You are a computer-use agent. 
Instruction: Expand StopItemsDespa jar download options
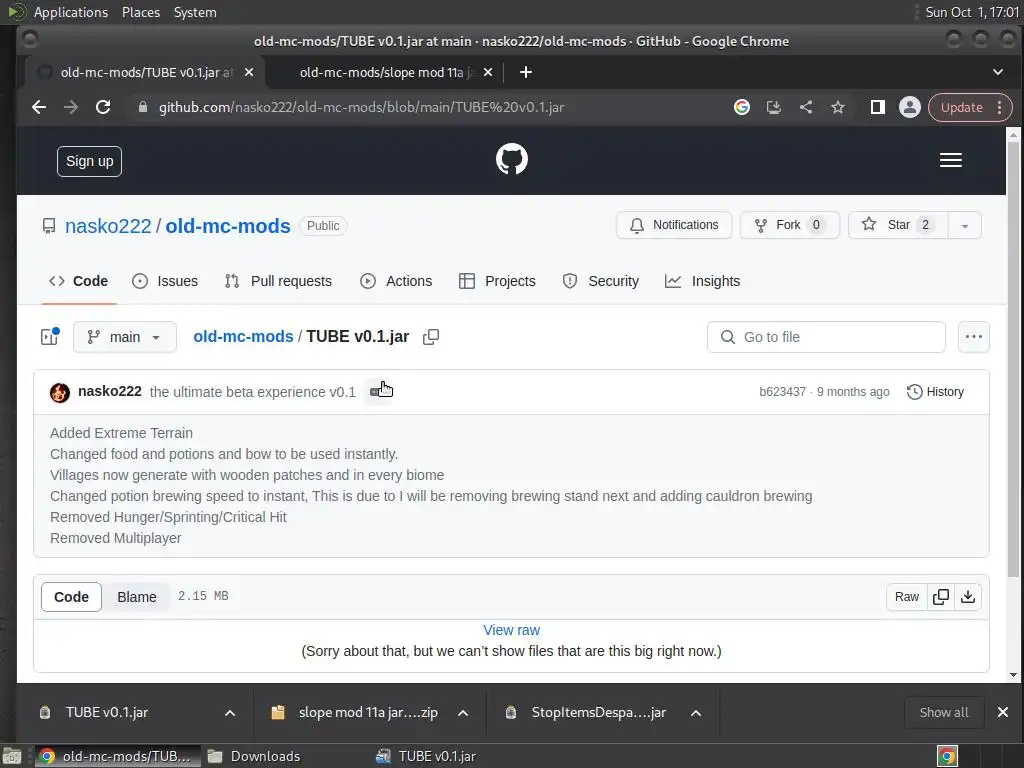[x=696, y=712]
